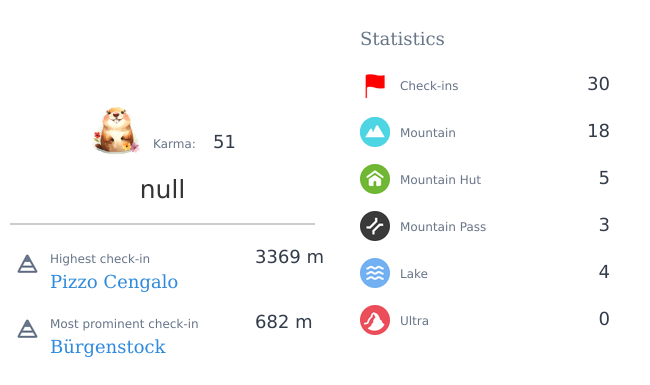Select the cyan Mountain icon
The image size is (650, 385).
pyautogui.click(x=375, y=132)
